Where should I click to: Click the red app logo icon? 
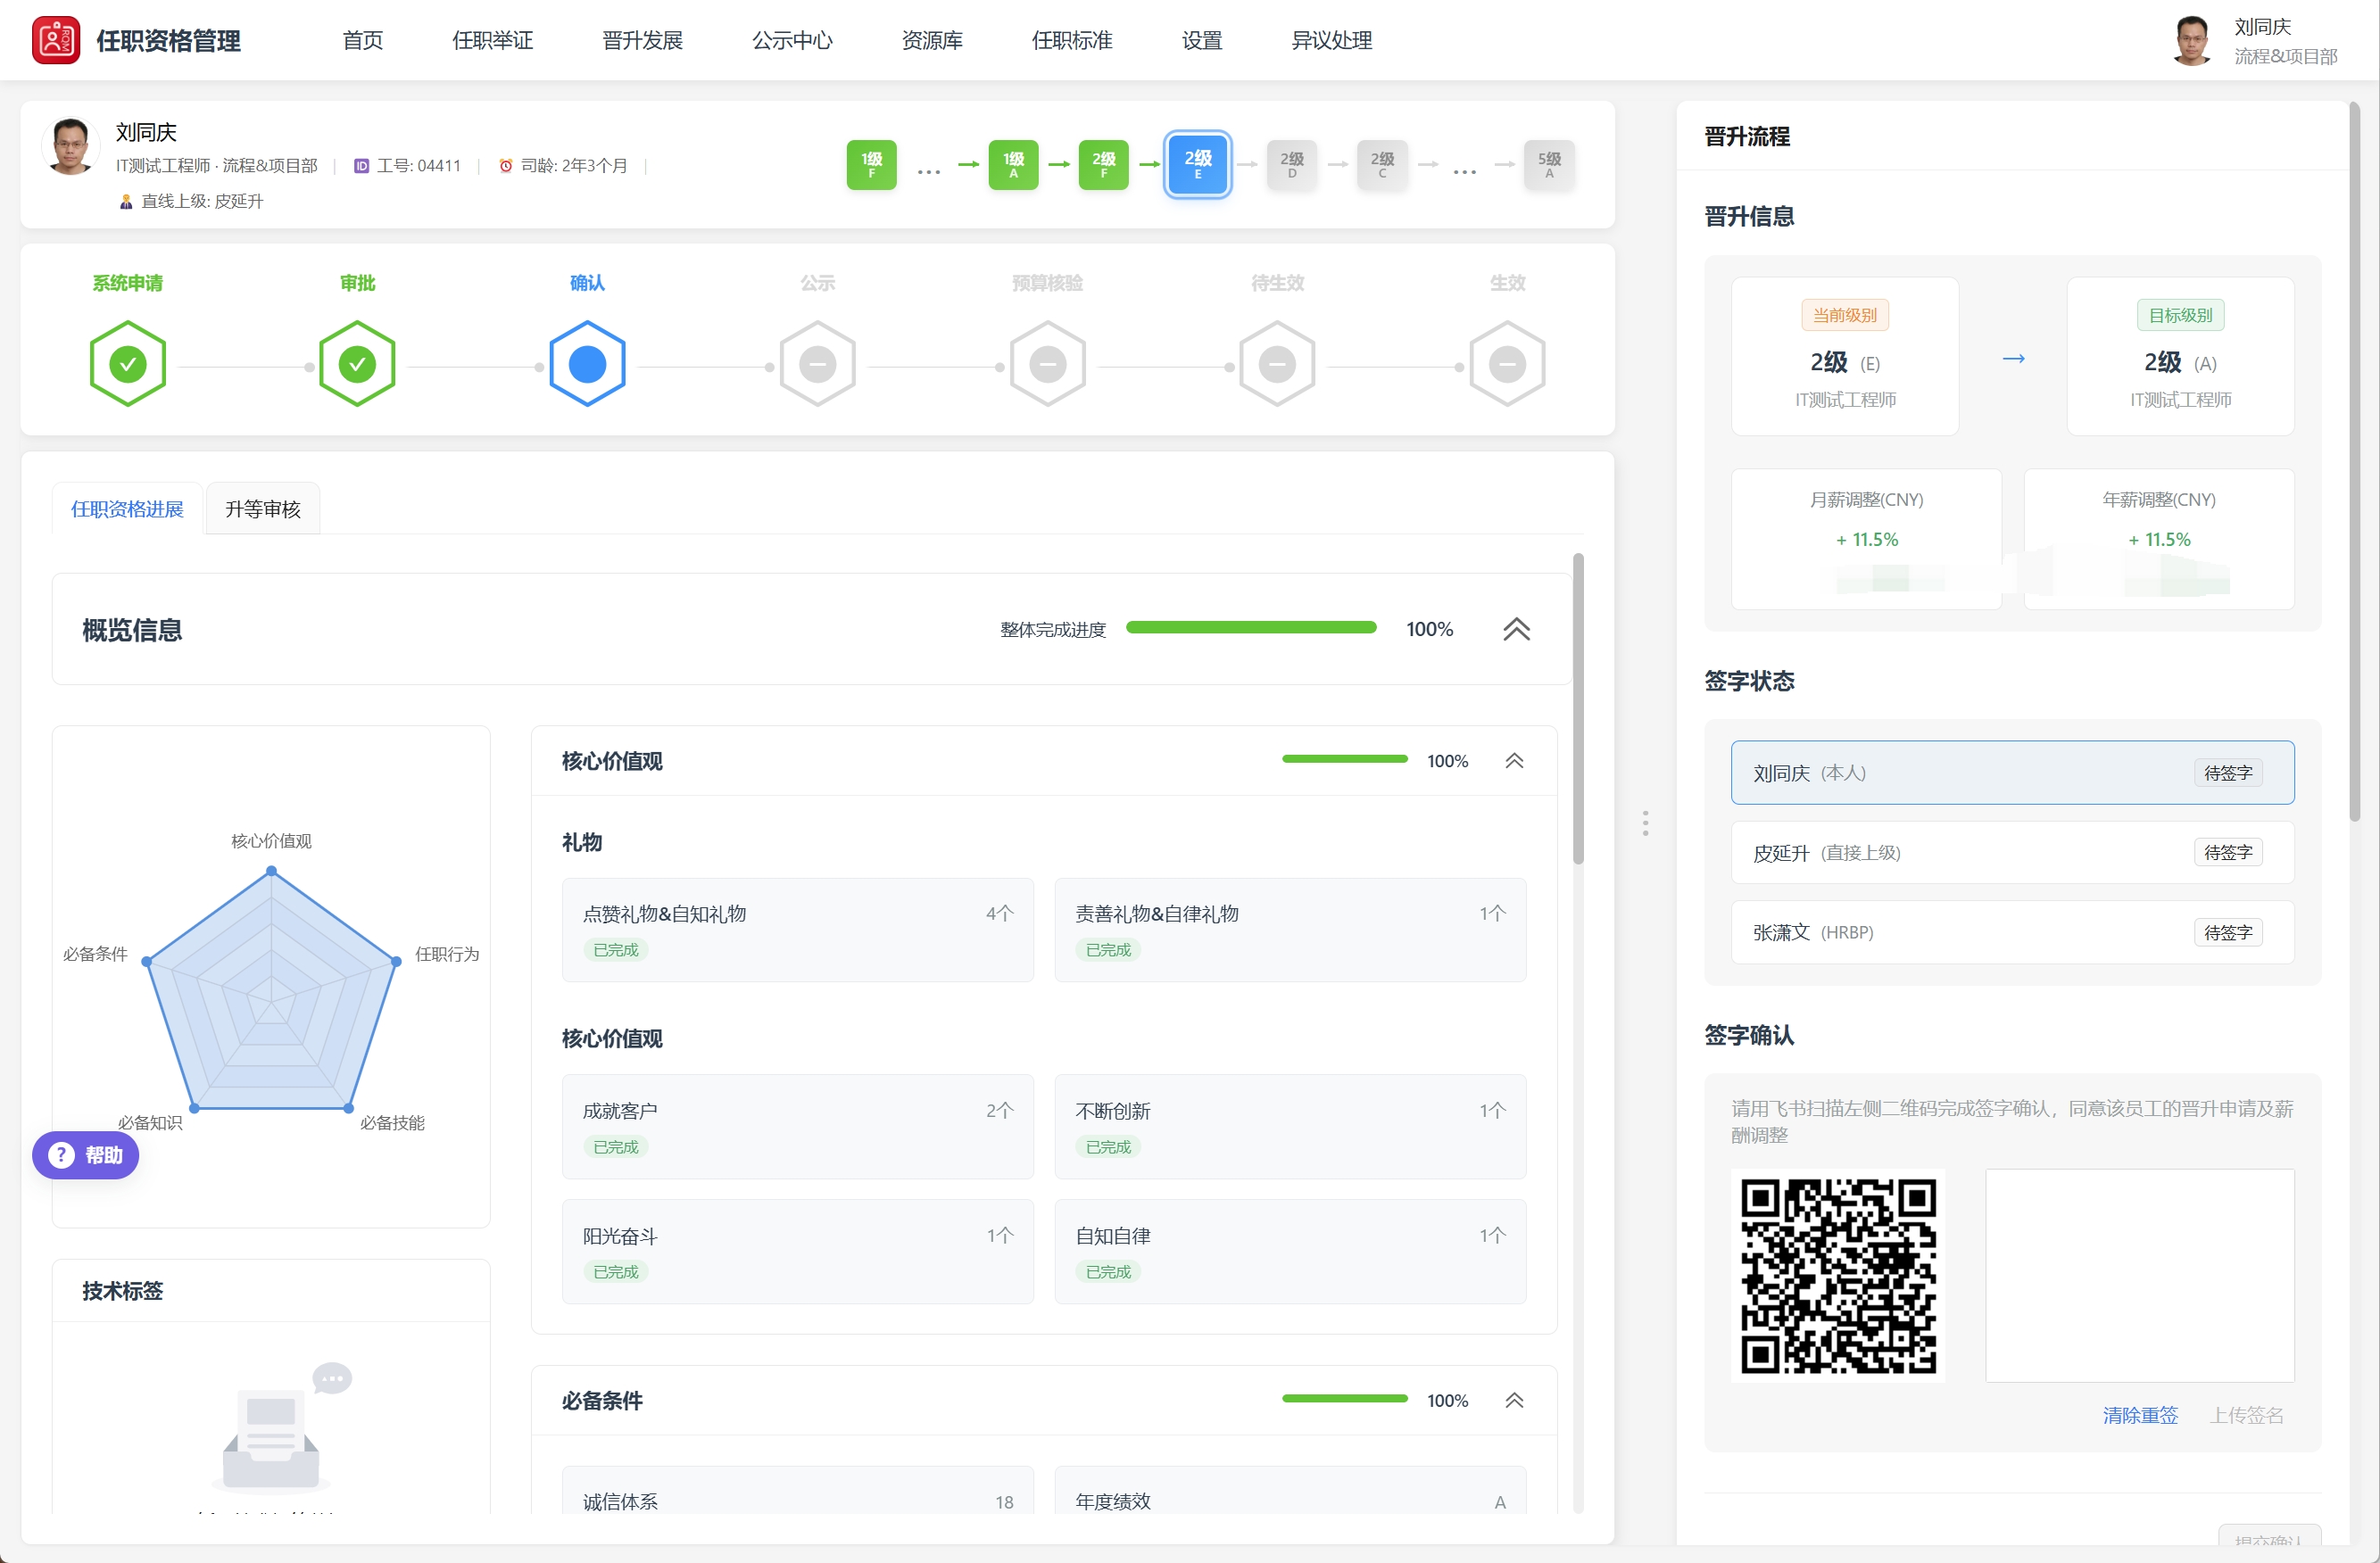(x=55, y=40)
